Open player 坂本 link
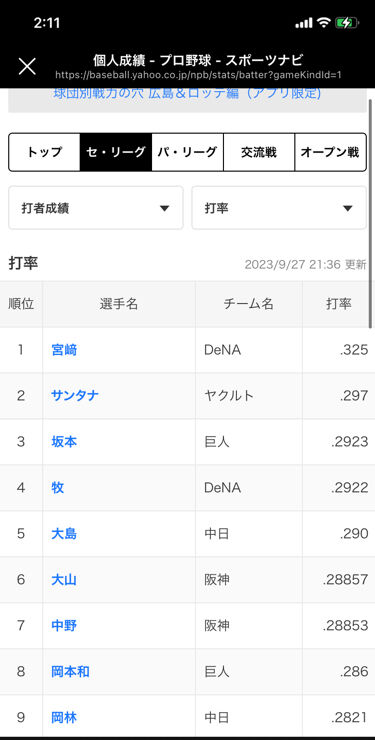The width and height of the screenshot is (375, 740). [64, 442]
